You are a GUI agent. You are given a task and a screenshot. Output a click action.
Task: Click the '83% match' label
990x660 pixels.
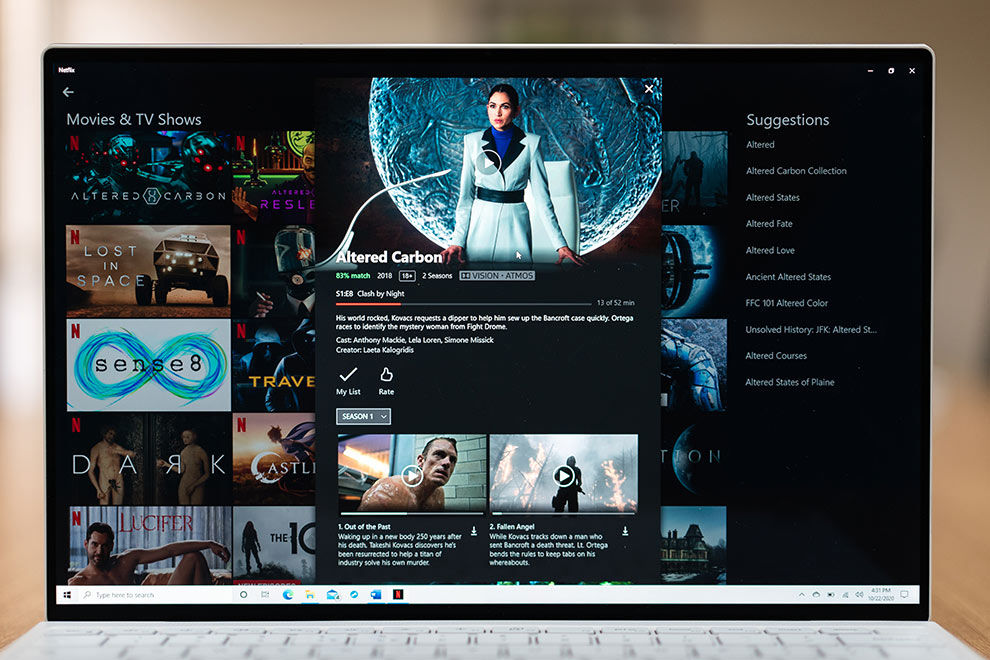[x=353, y=276]
